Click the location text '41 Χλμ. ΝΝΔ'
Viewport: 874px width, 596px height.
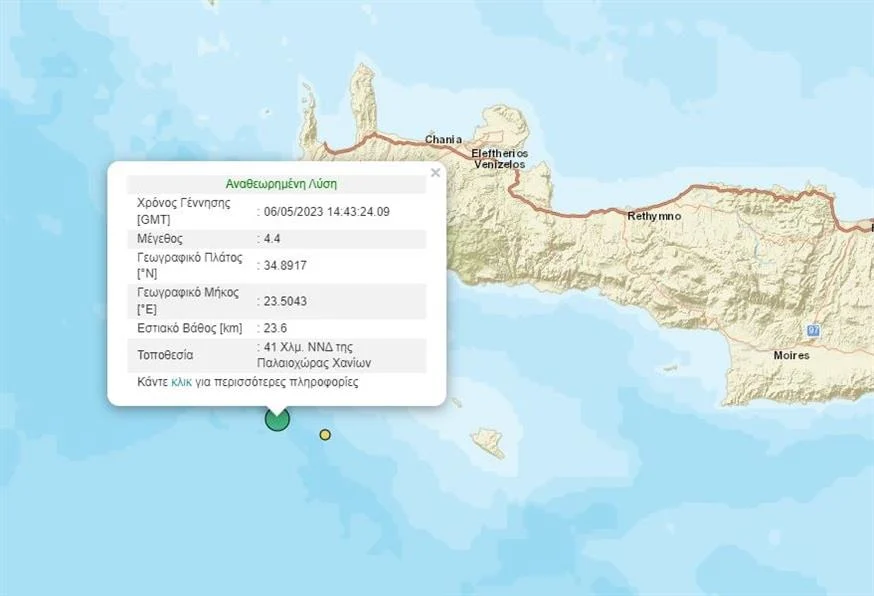click(298, 348)
